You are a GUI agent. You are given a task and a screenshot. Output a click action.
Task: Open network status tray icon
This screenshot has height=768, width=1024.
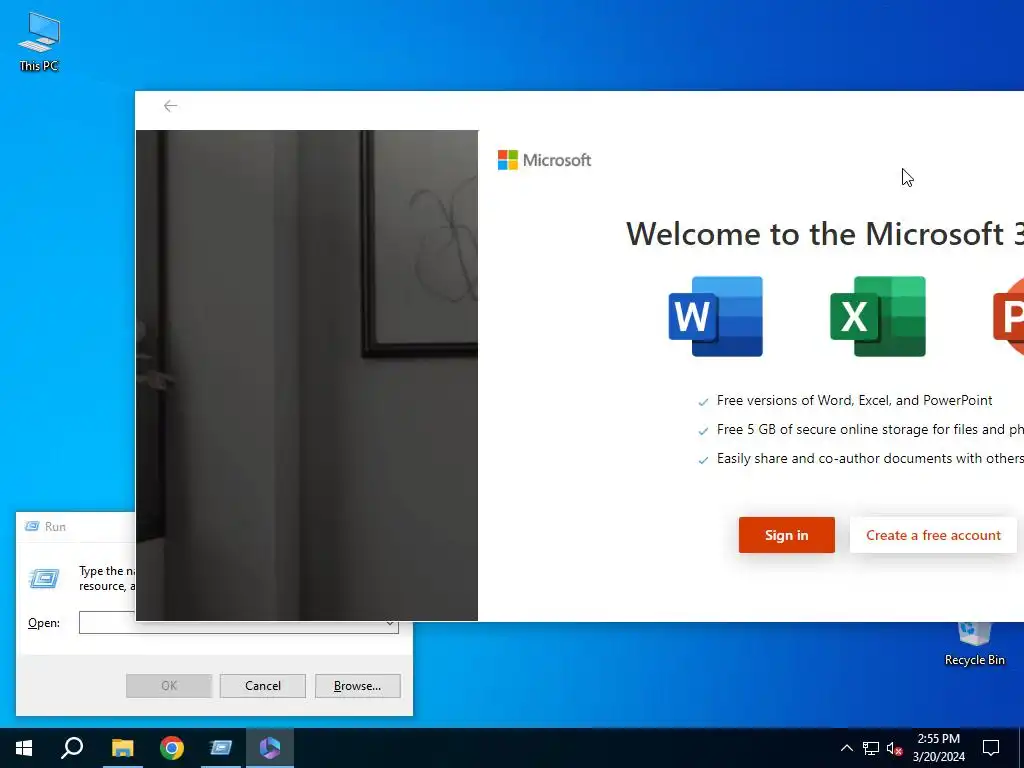[871, 748]
